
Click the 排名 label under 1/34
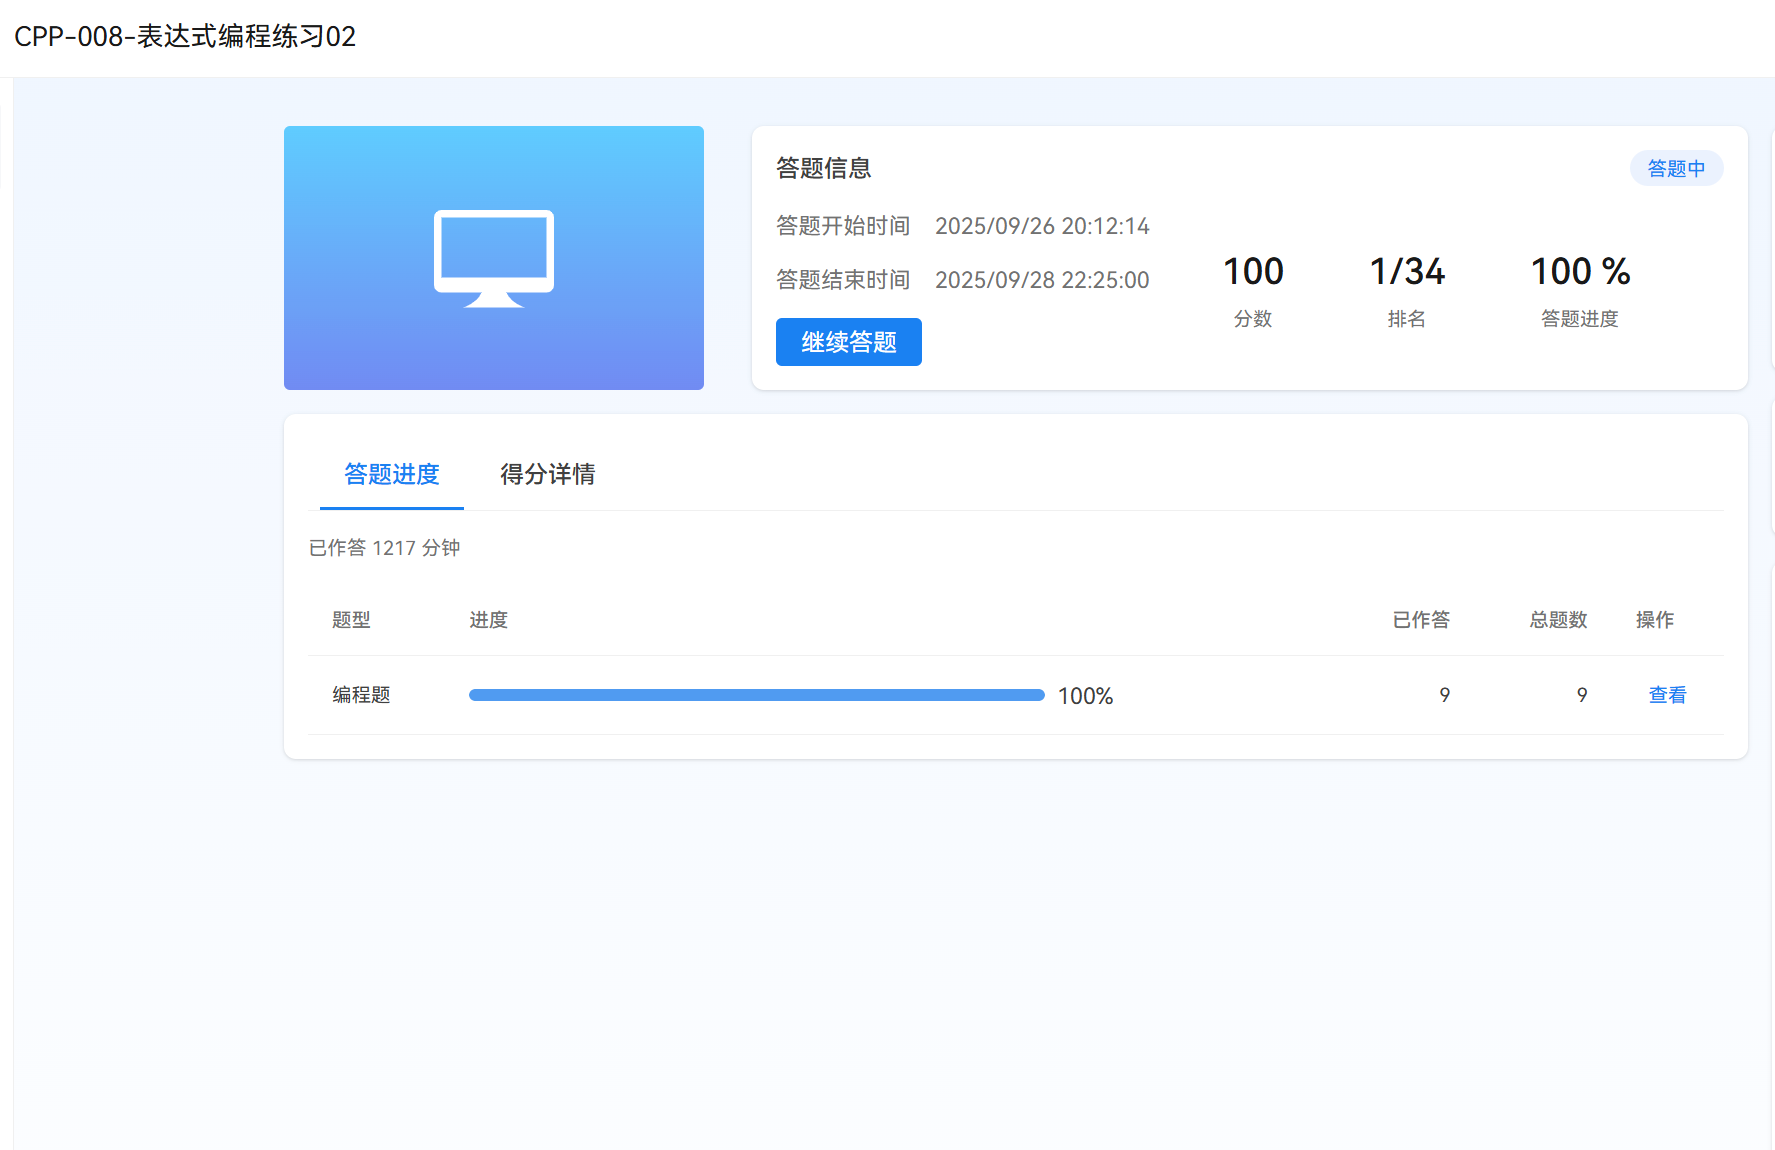pos(1407,319)
